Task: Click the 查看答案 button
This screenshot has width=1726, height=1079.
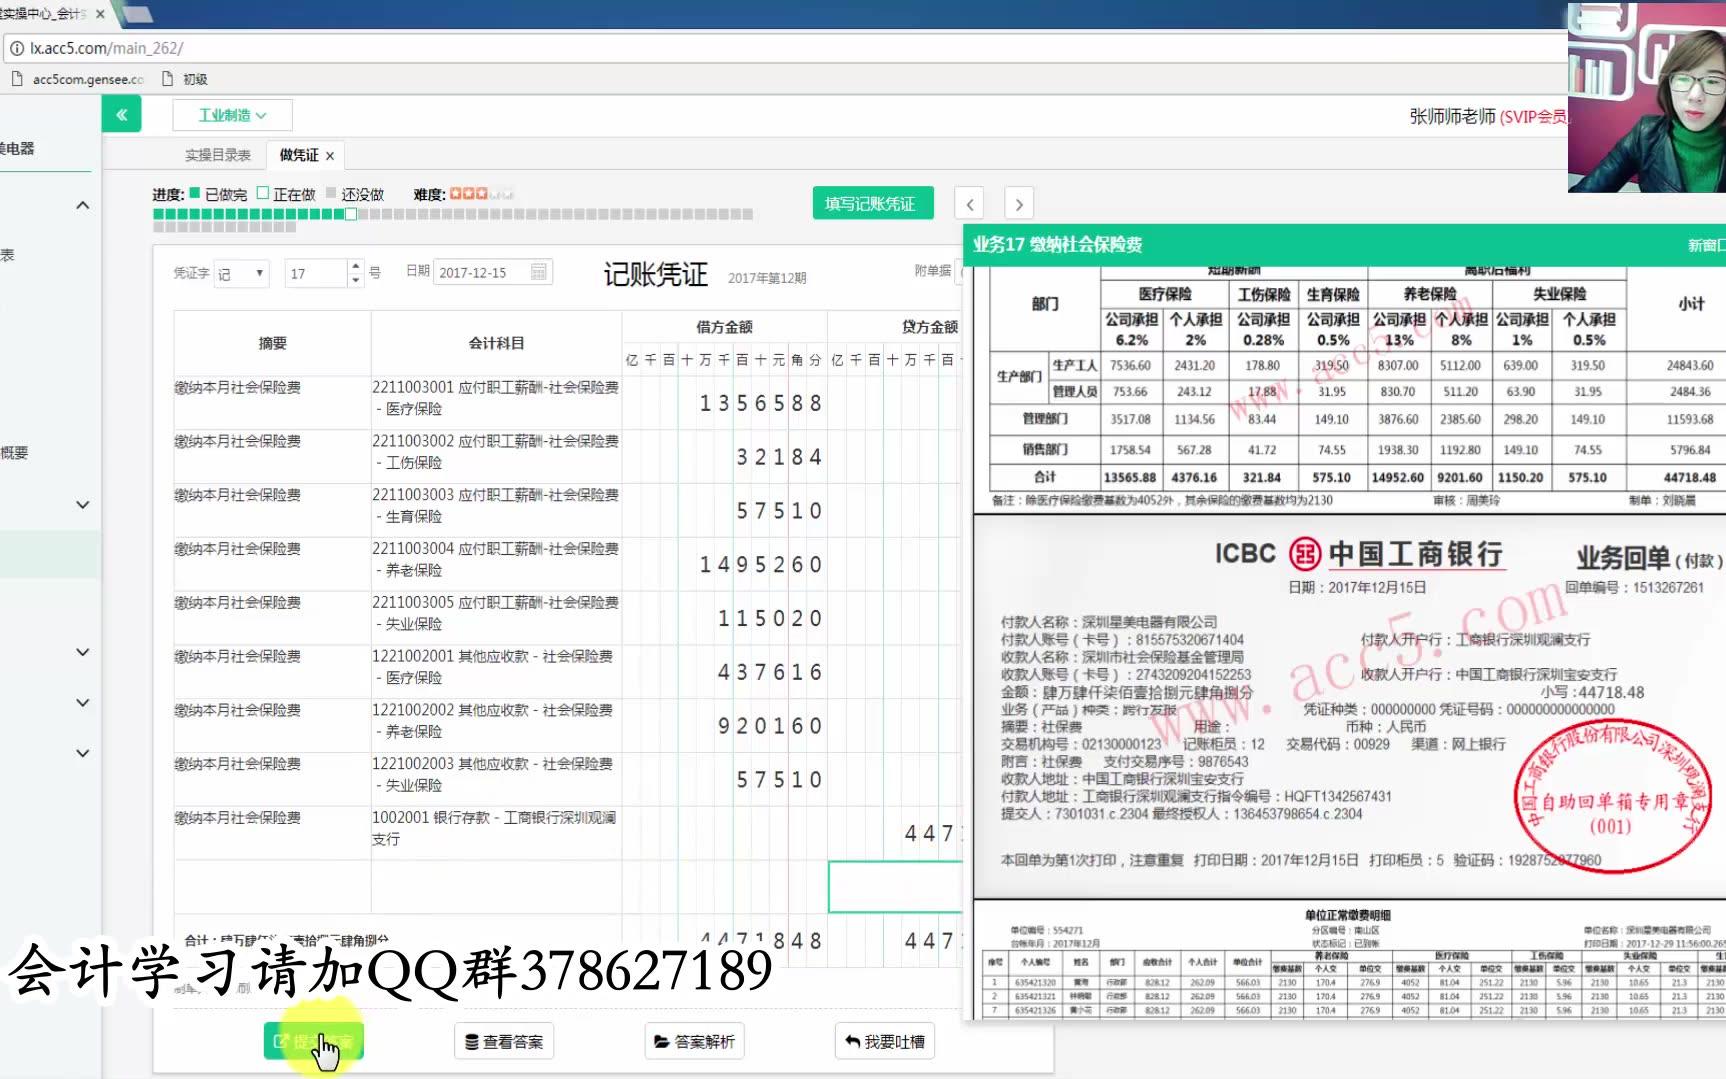Action: 504,1041
